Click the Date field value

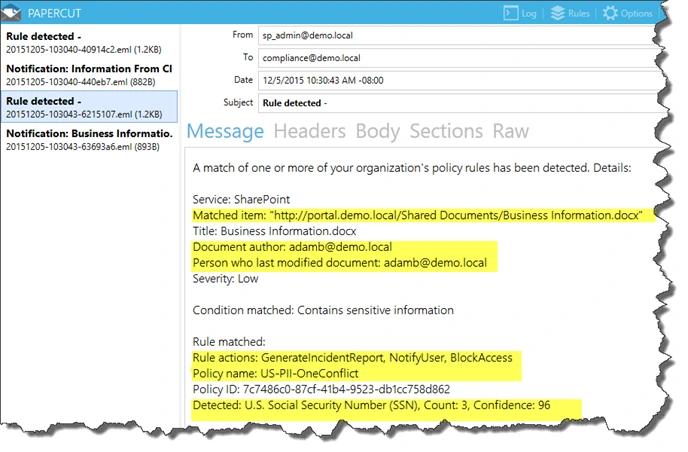click(459, 80)
